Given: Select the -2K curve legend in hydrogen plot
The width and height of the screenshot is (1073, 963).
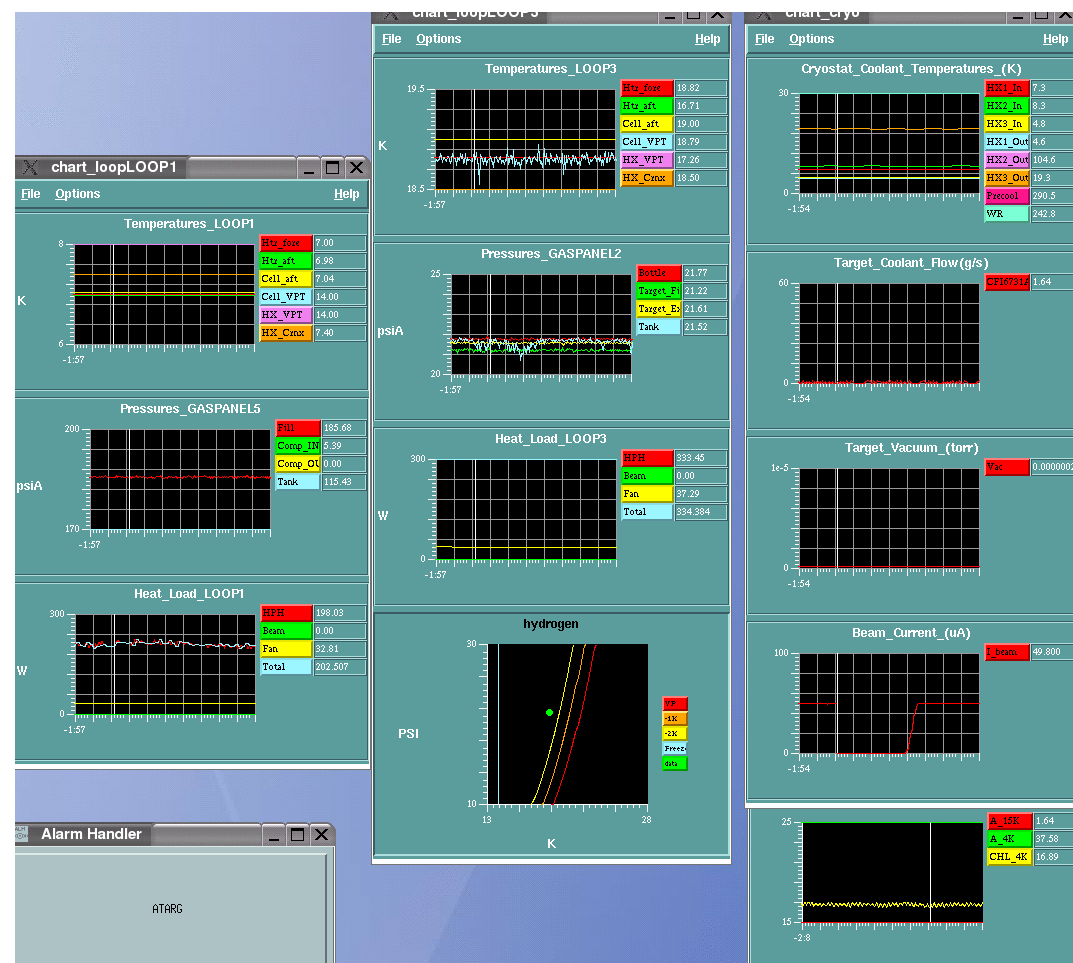Looking at the screenshot, I should (x=675, y=734).
